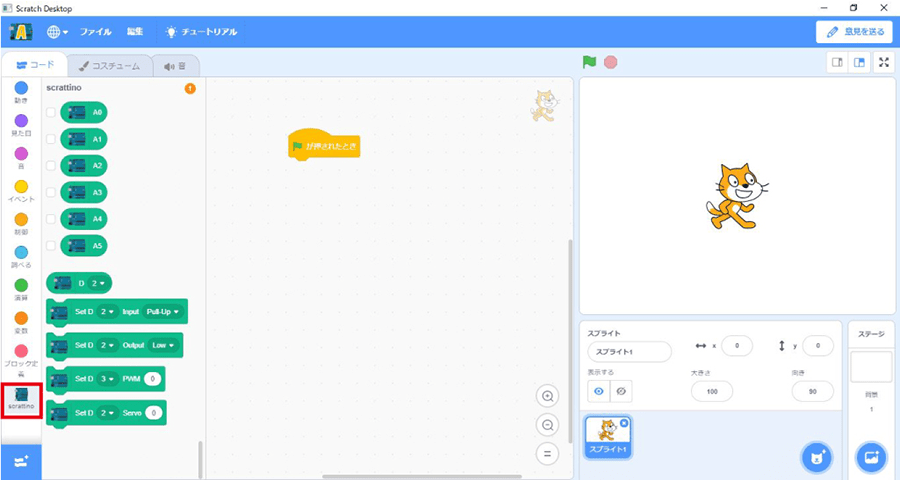Click the A3 analog block
This screenshot has height=480, width=900.
point(84,192)
